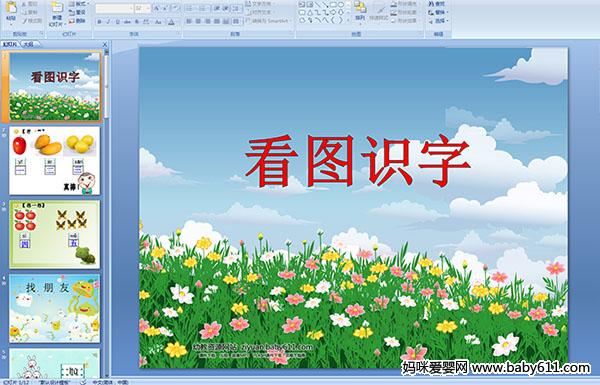600x385 pixels.
Task: Open the Character Spacing (AV) dropdown
Action: [147, 22]
